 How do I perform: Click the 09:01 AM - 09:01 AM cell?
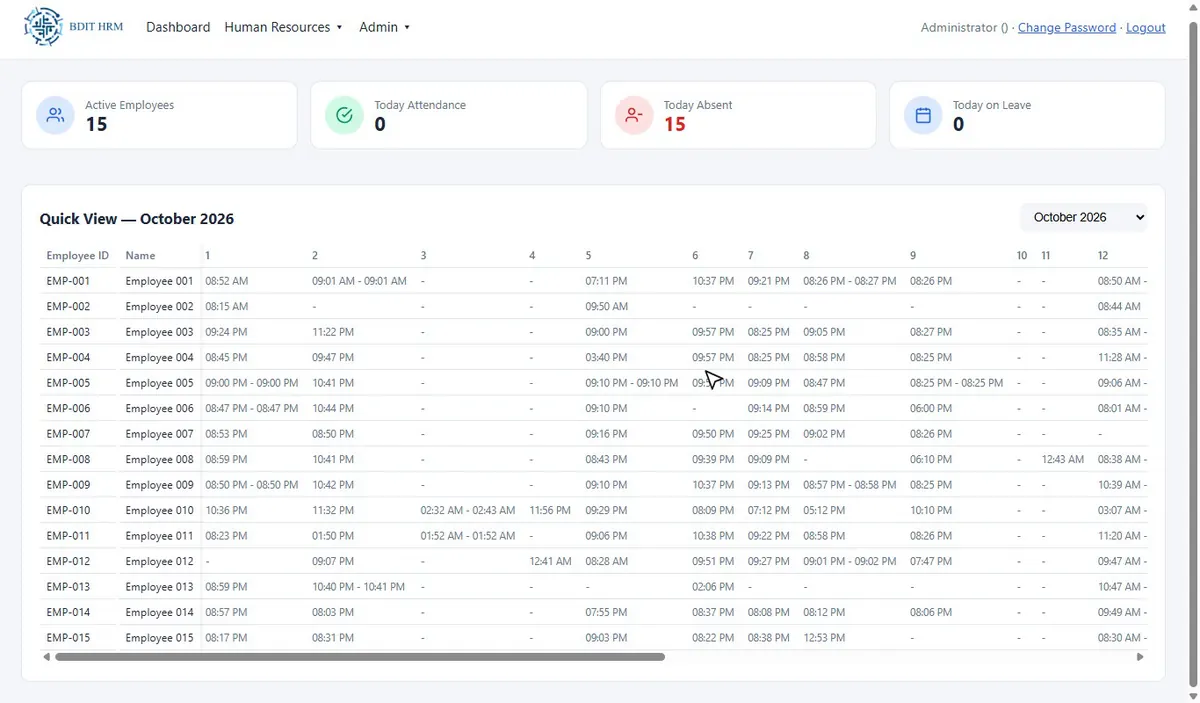tap(359, 281)
